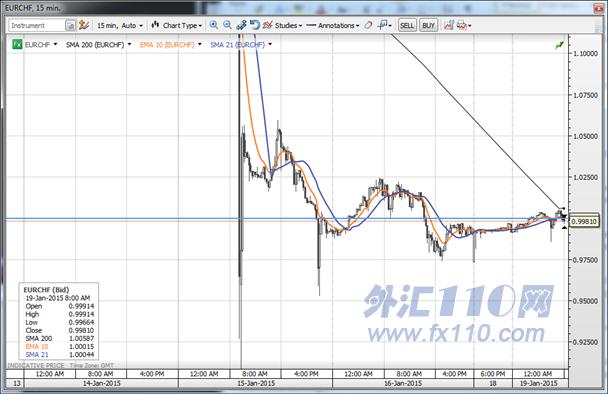Click the satellite-style icon in toolbar

click(x=241, y=25)
